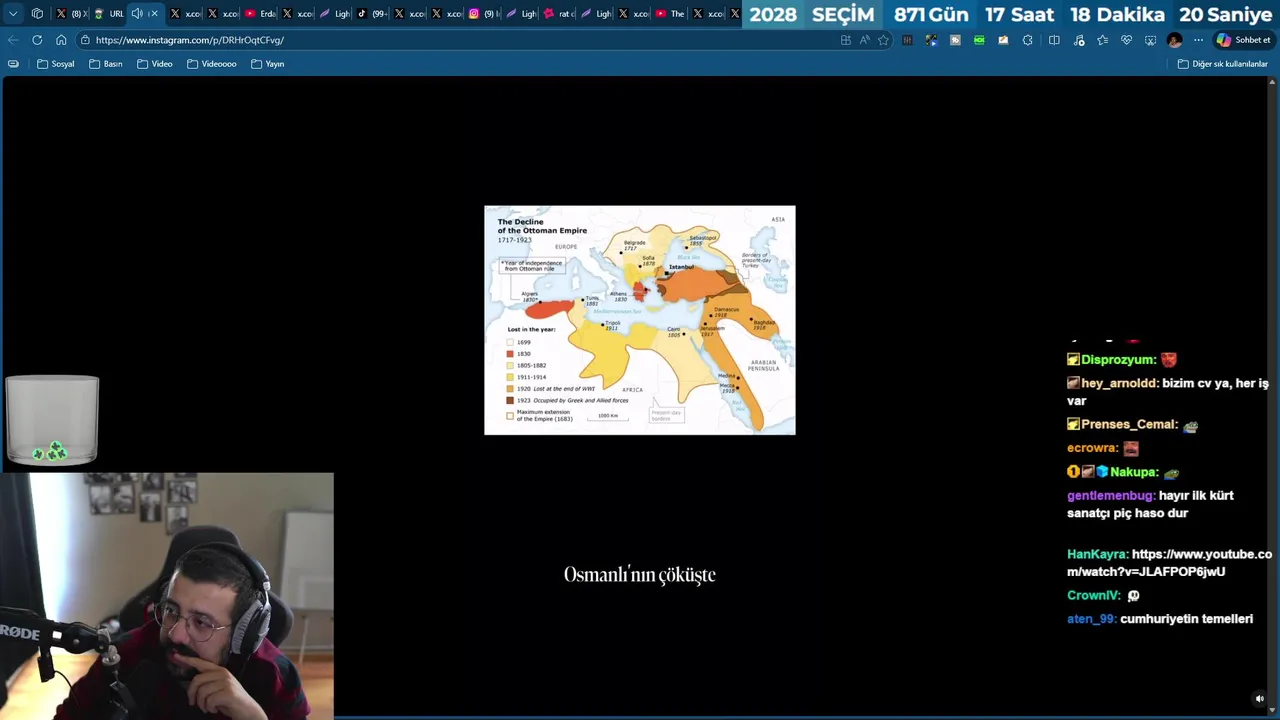Open the dark equalizer extension icon
Image resolution: width=1280 pixels, height=720 pixels.
tap(907, 40)
